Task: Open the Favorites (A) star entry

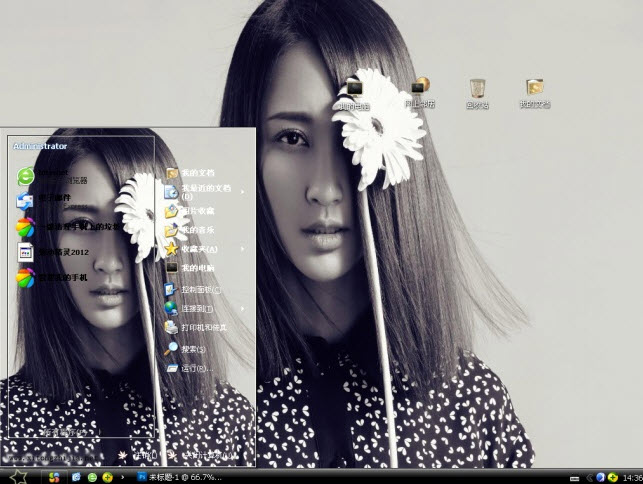Action: pos(192,249)
